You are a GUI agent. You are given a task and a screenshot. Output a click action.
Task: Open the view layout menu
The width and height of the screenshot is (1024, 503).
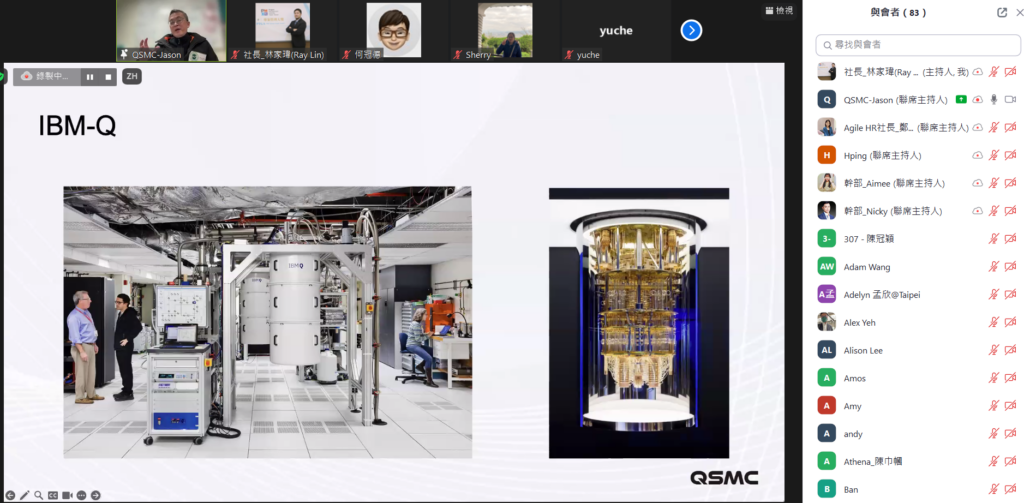click(778, 10)
